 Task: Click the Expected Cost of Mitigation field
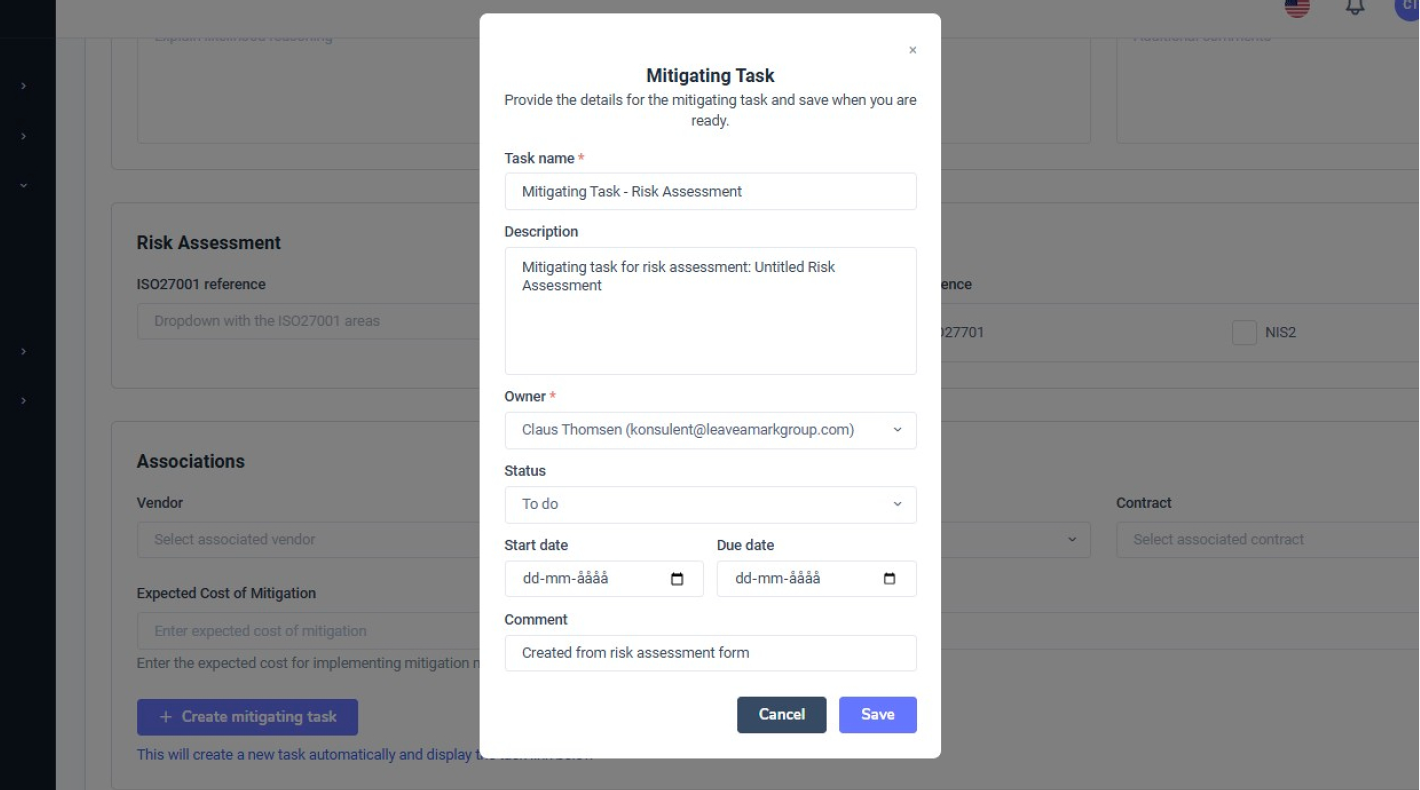[300, 630]
